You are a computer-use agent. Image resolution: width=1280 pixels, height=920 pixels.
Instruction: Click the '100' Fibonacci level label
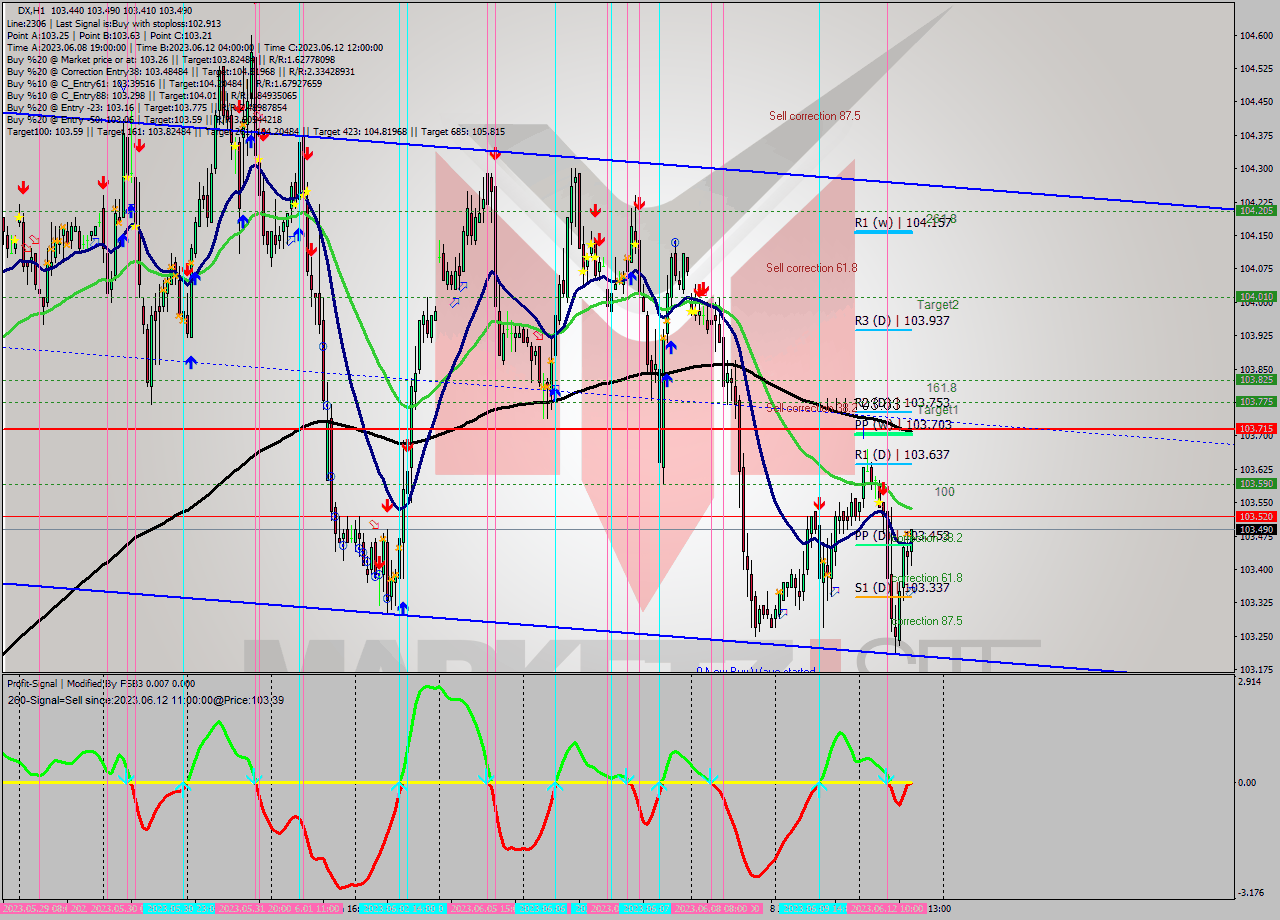point(944,493)
